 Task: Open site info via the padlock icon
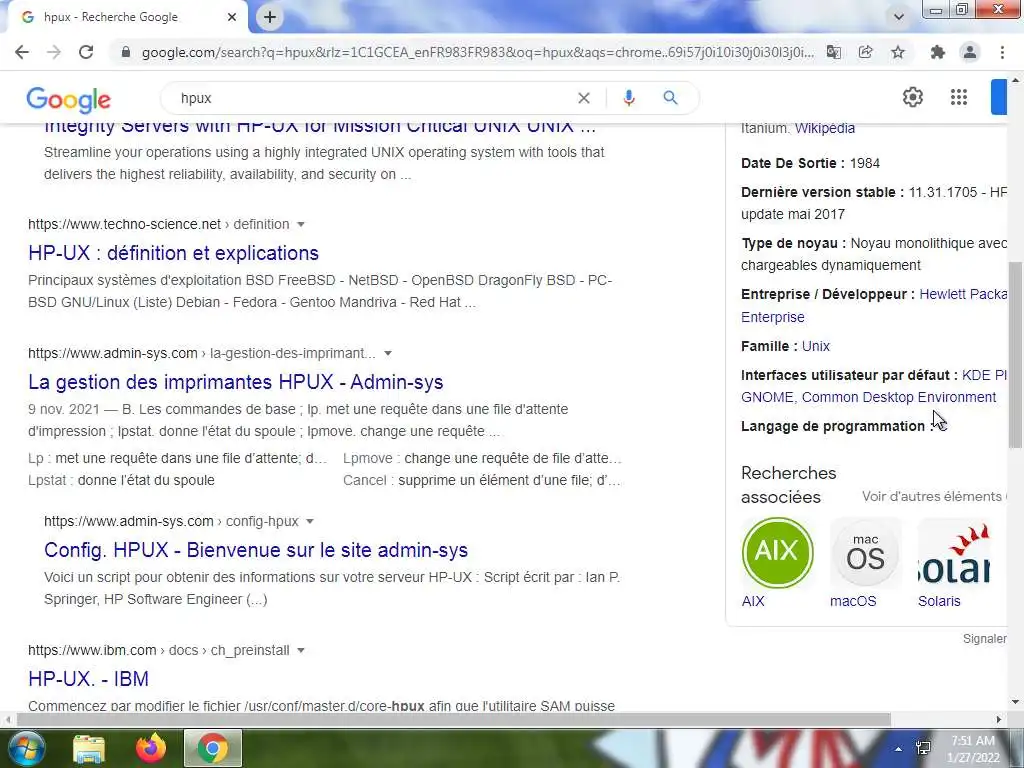126,52
